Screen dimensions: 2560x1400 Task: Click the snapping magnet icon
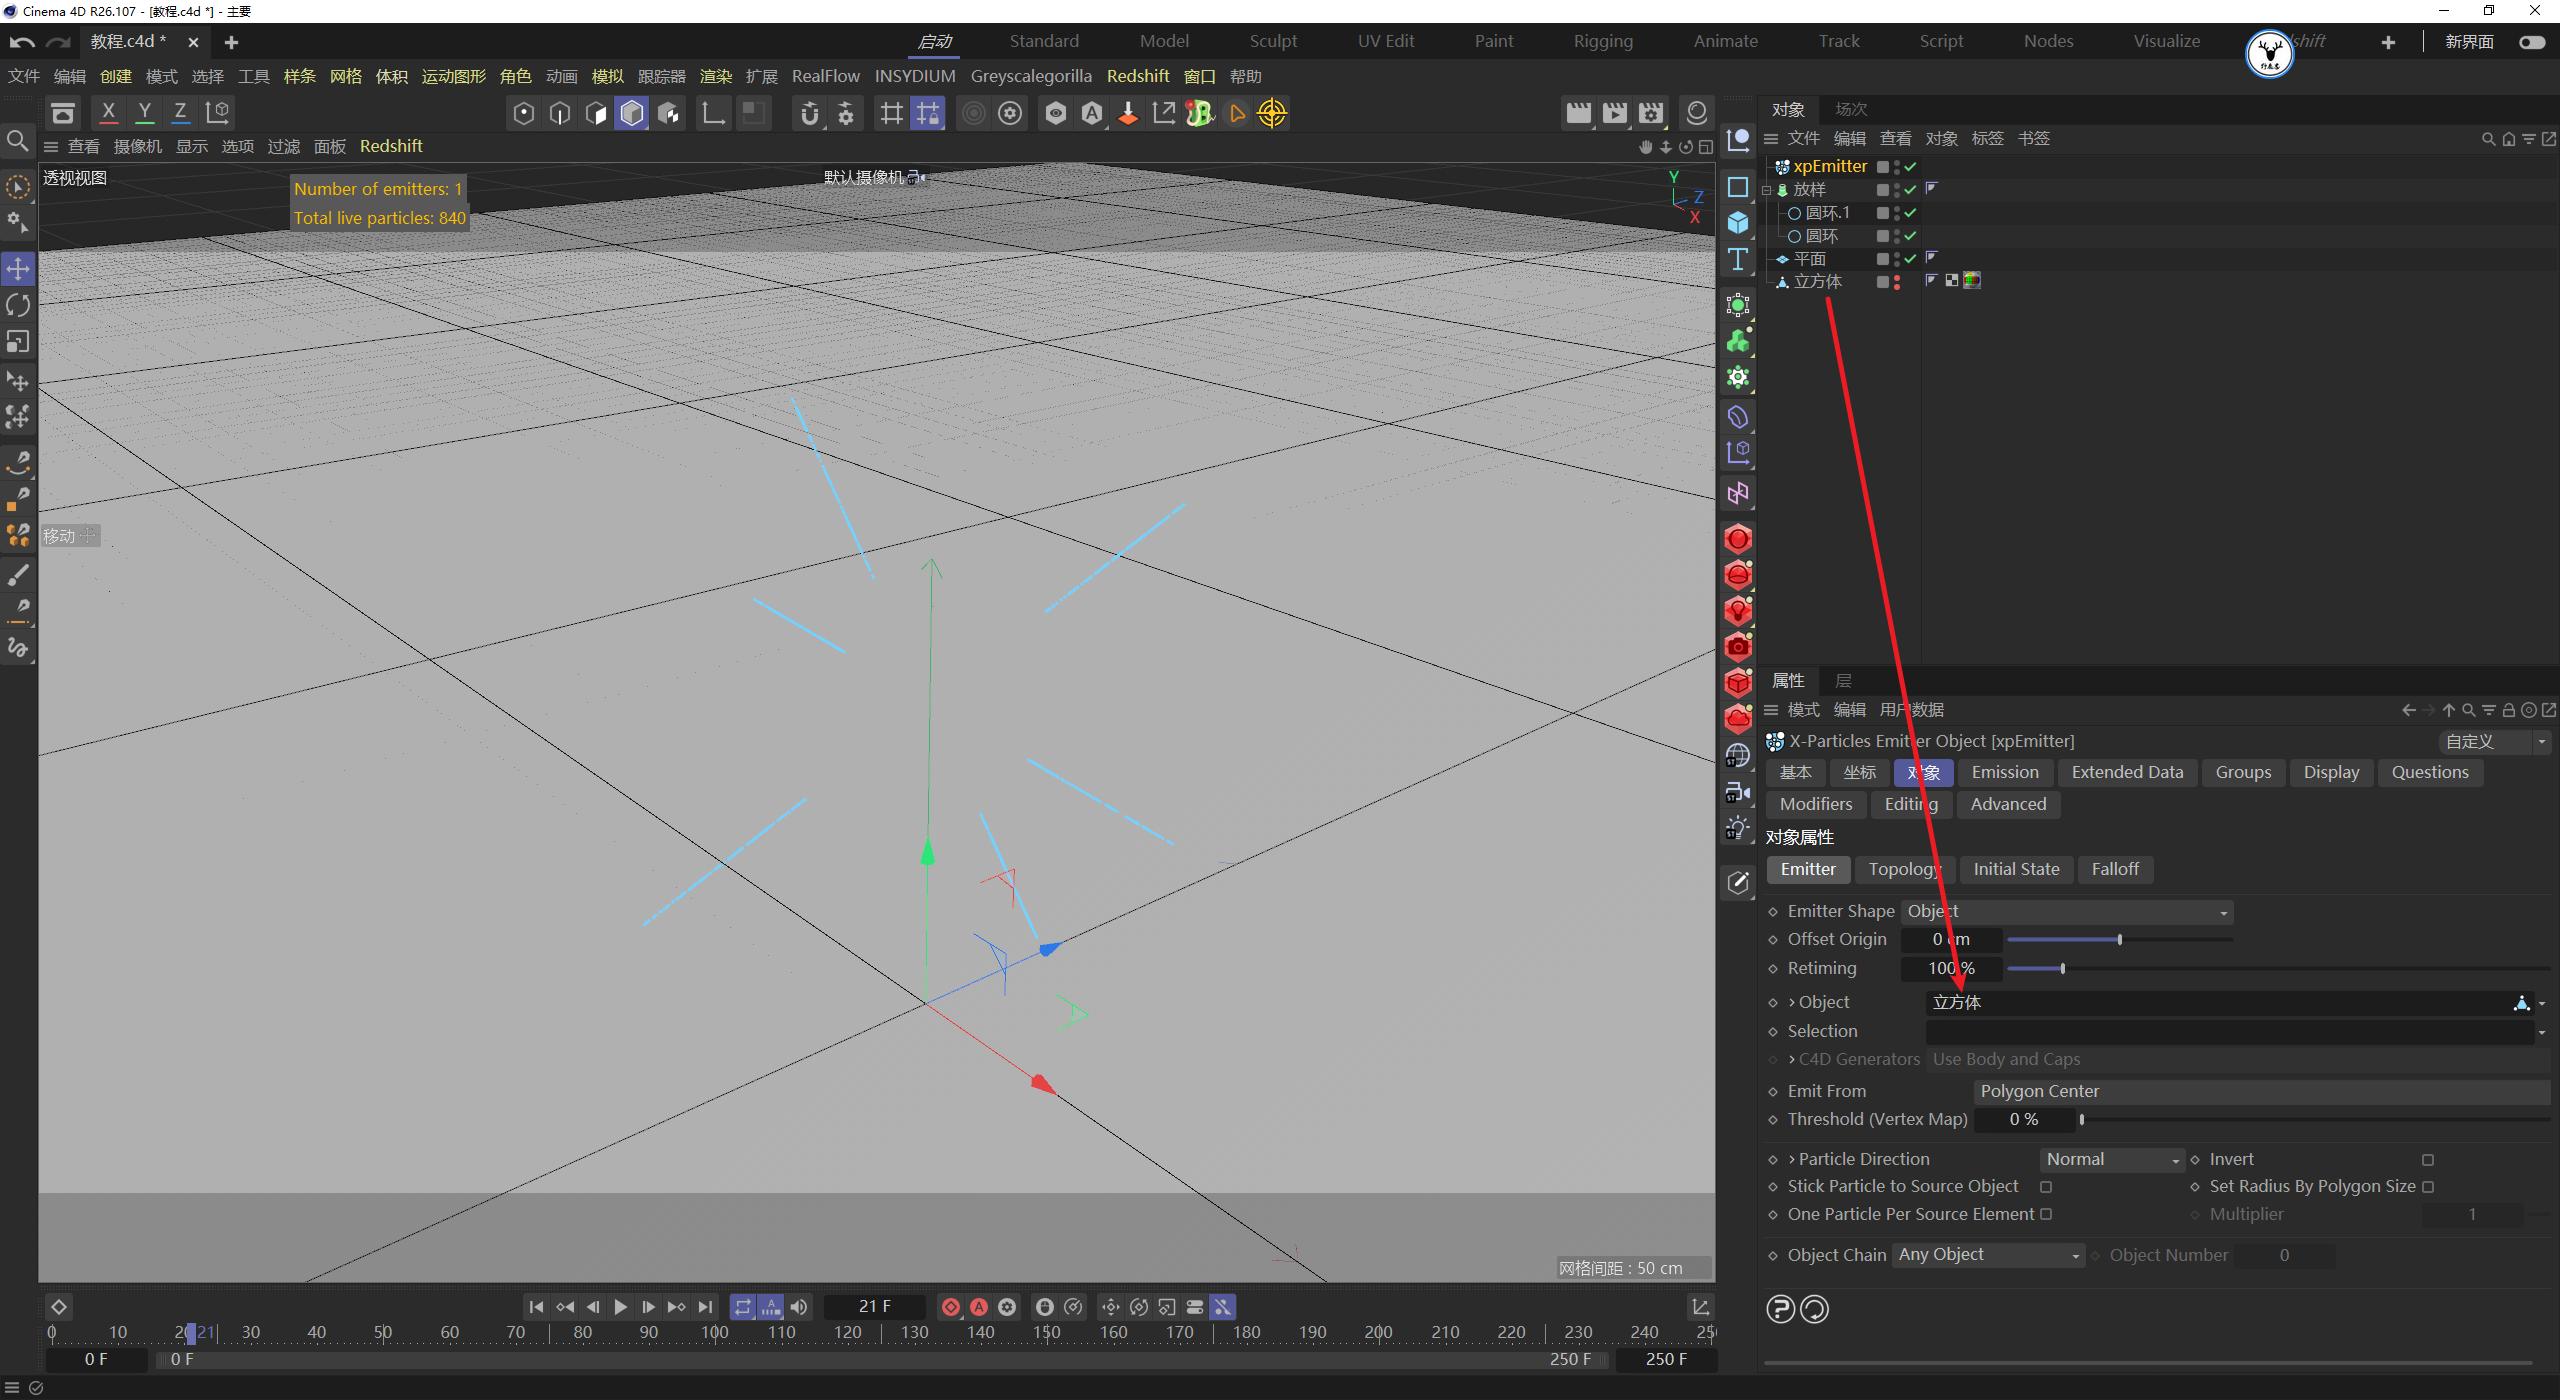(808, 113)
